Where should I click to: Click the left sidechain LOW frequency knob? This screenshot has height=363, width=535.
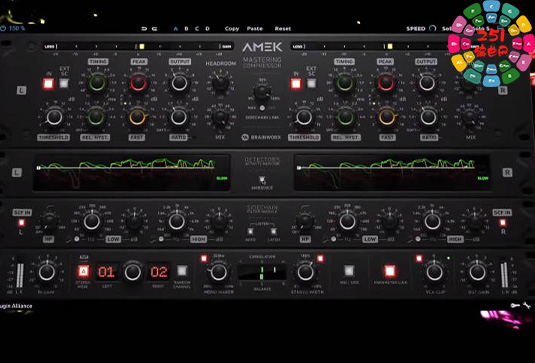coord(92,221)
